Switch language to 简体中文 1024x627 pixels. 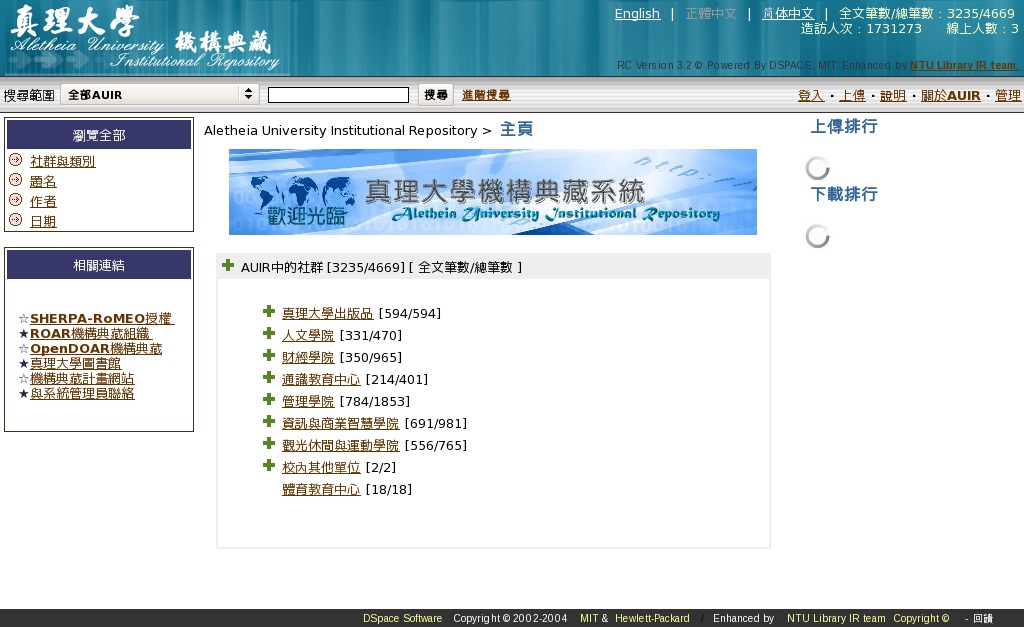coord(788,13)
